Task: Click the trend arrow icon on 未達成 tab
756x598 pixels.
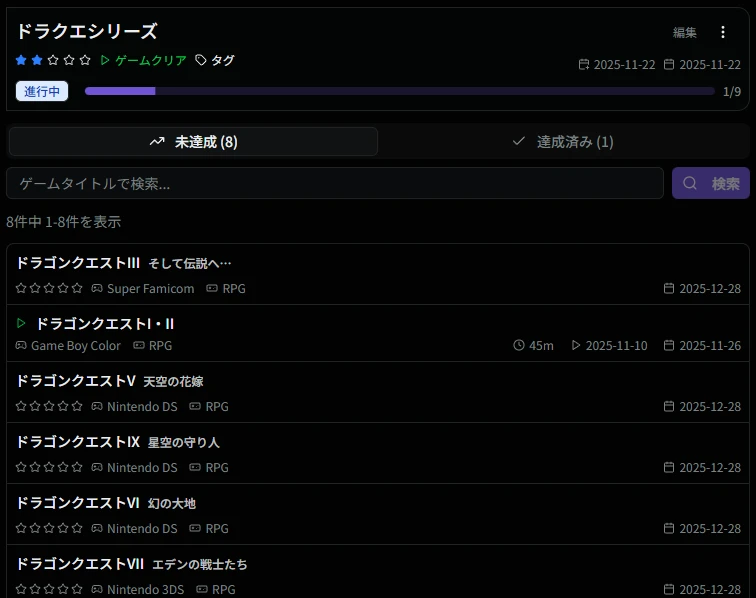Action: click(x=157, y=142)
